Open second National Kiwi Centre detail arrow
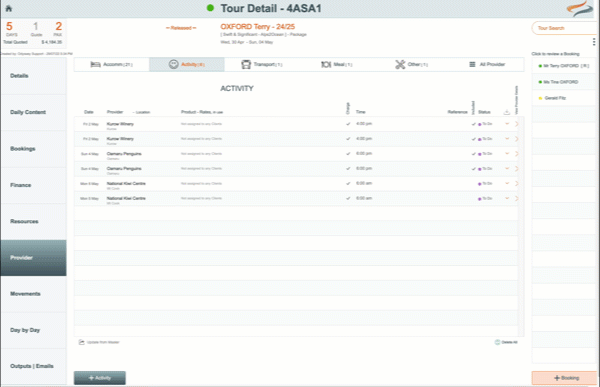 pos(516,199)
